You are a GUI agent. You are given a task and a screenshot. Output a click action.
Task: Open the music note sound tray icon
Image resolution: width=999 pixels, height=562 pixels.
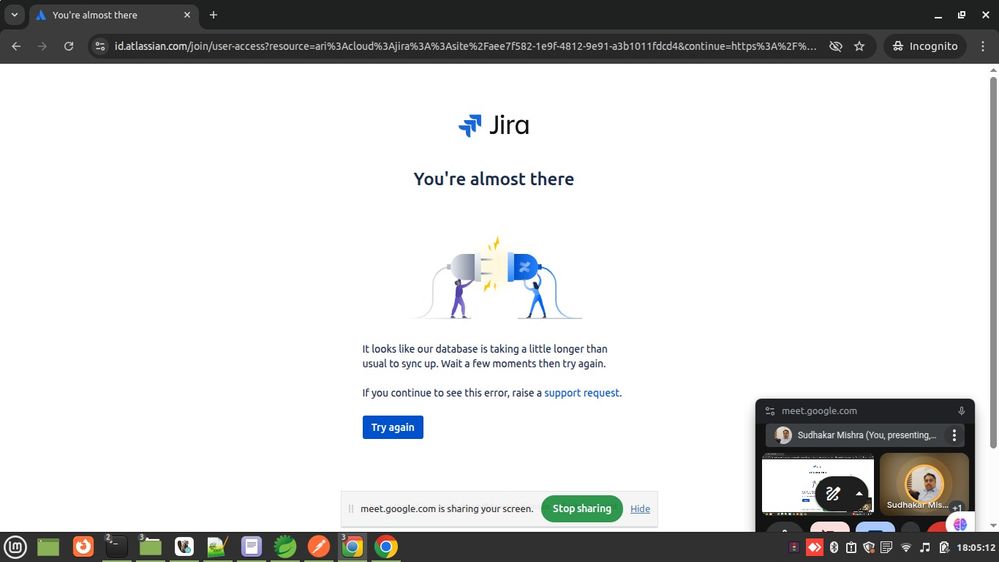925,547
